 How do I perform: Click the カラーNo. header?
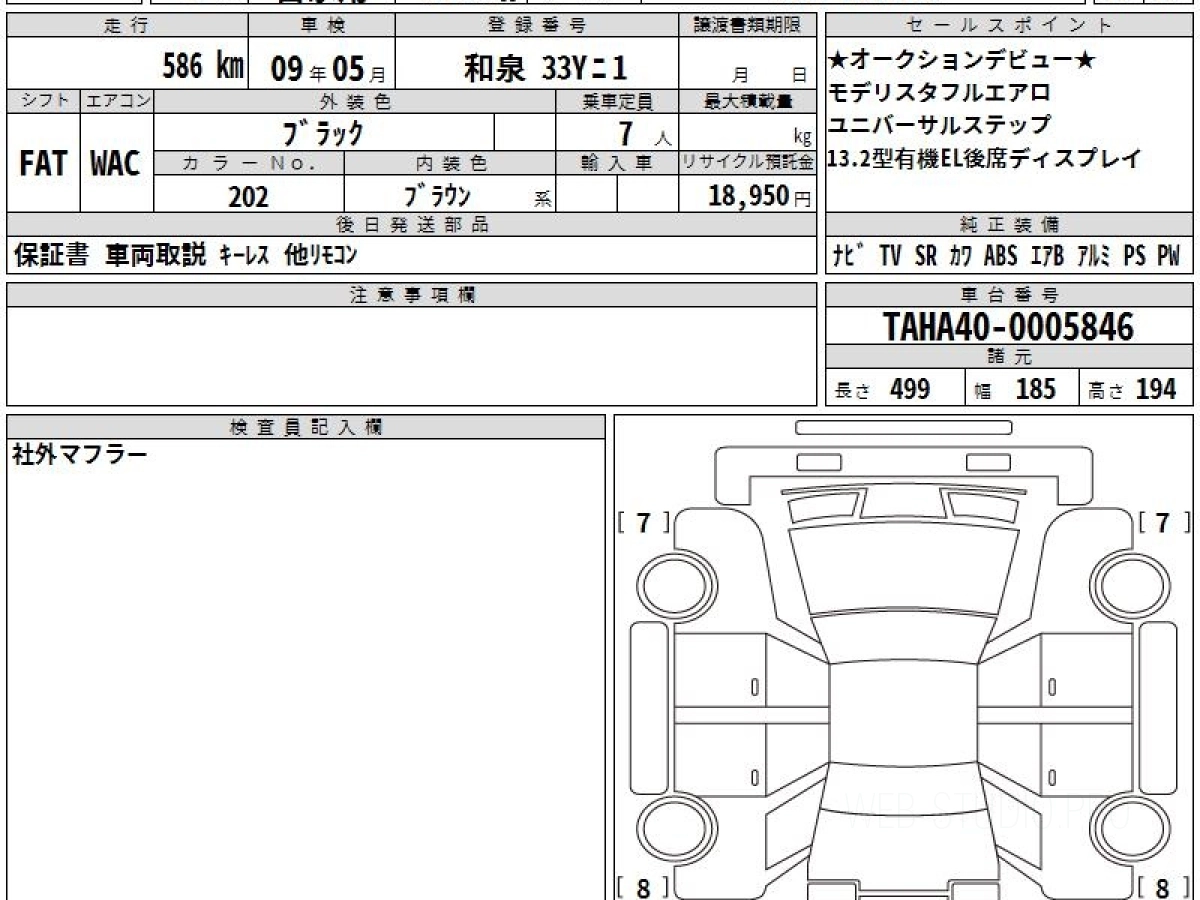click(248, 164)
